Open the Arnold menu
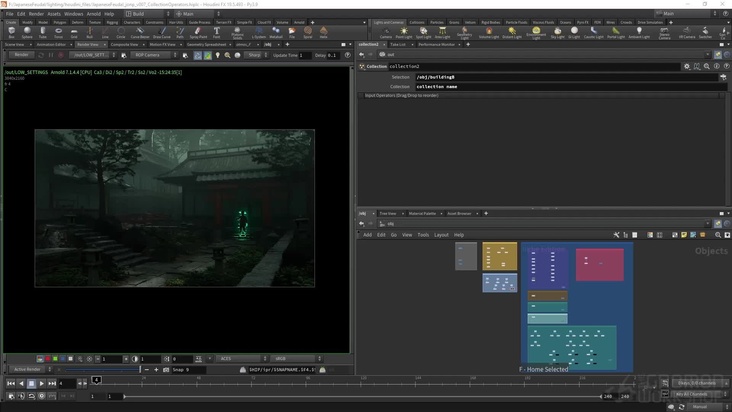Screen dimensions: 732x412 [93, 14]
